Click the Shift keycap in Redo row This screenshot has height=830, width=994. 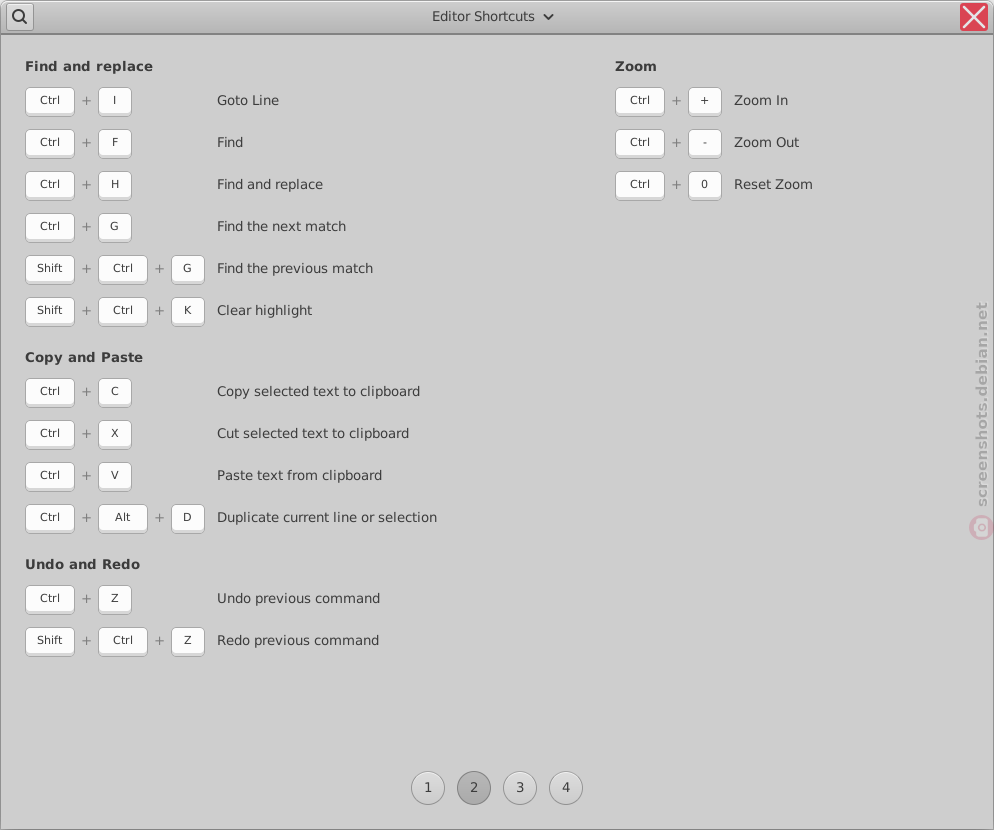(49, 641)
